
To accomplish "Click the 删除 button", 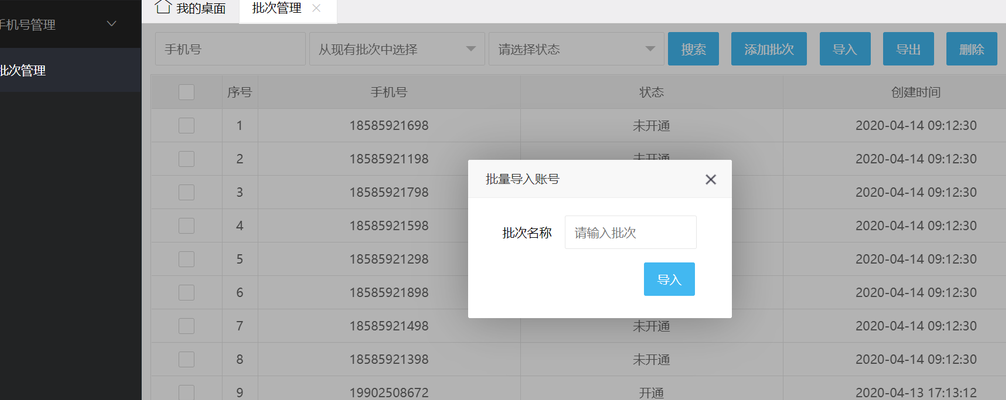I will click(x=971, y=49).
